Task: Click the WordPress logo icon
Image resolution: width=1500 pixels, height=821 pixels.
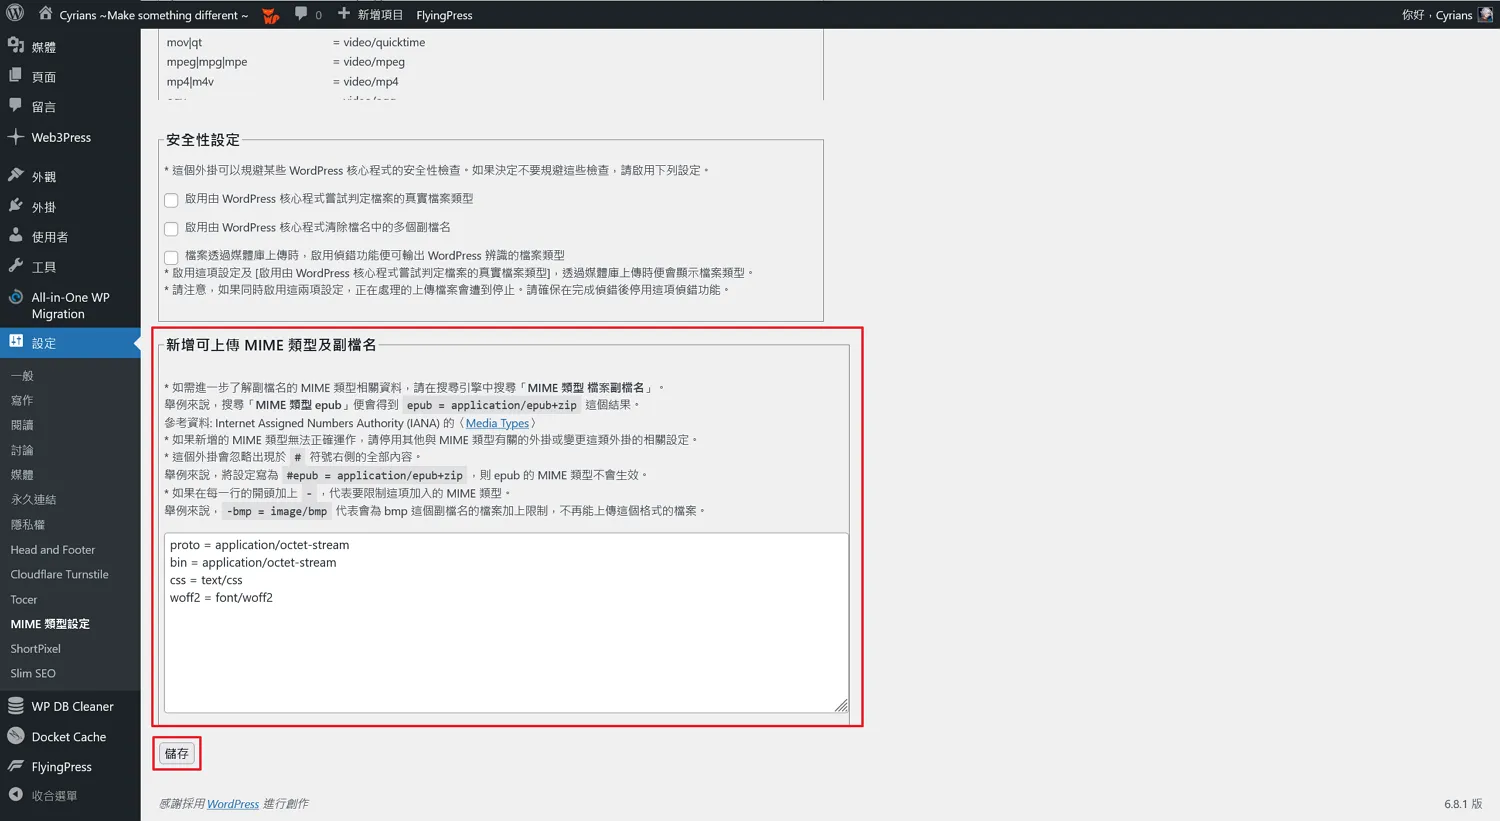Action: [15, 14]
